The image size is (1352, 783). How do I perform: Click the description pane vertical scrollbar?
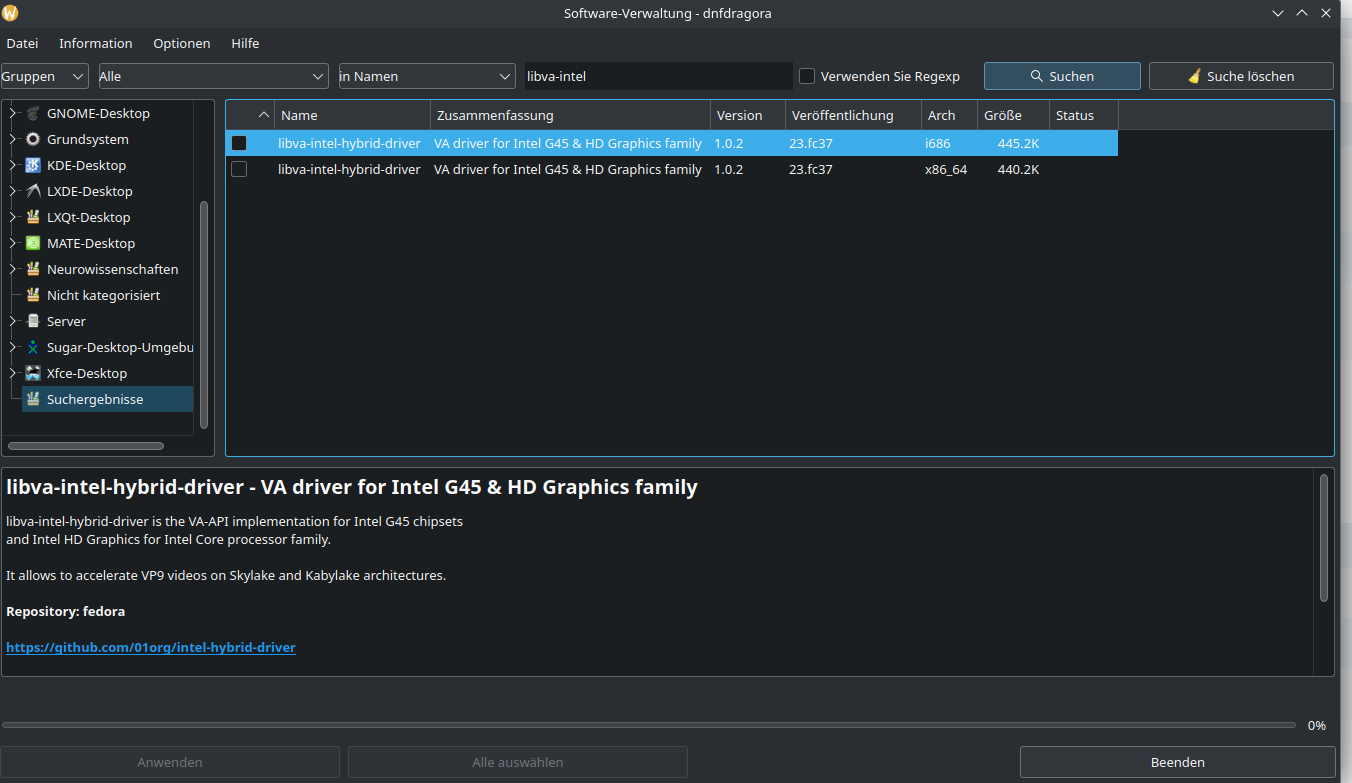(x=1324, y=538)
